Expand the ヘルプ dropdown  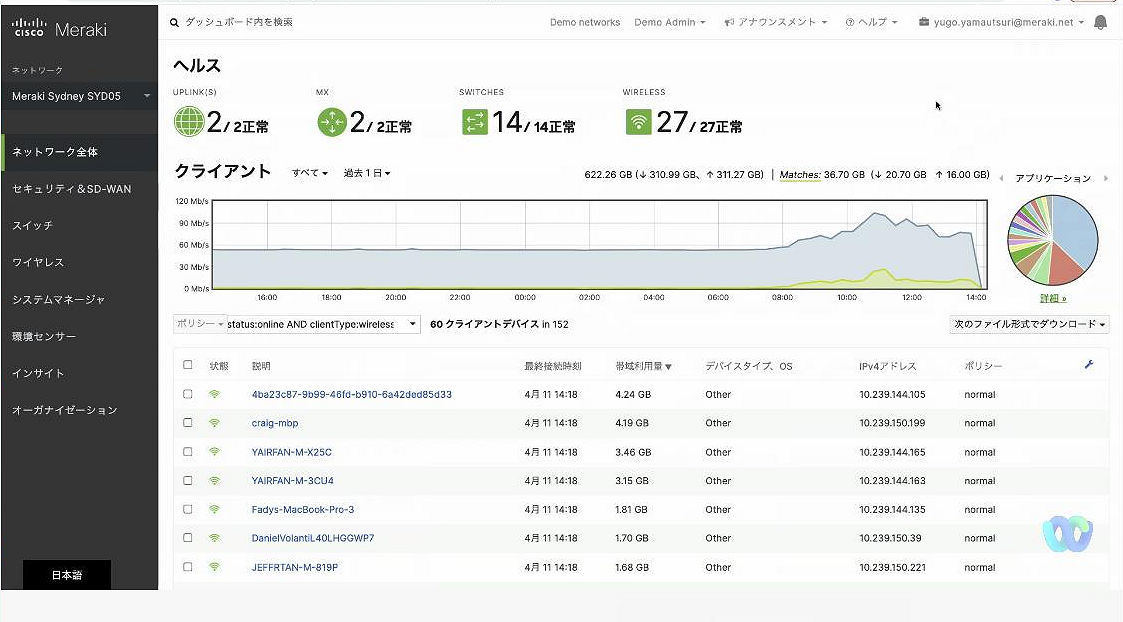872,22
